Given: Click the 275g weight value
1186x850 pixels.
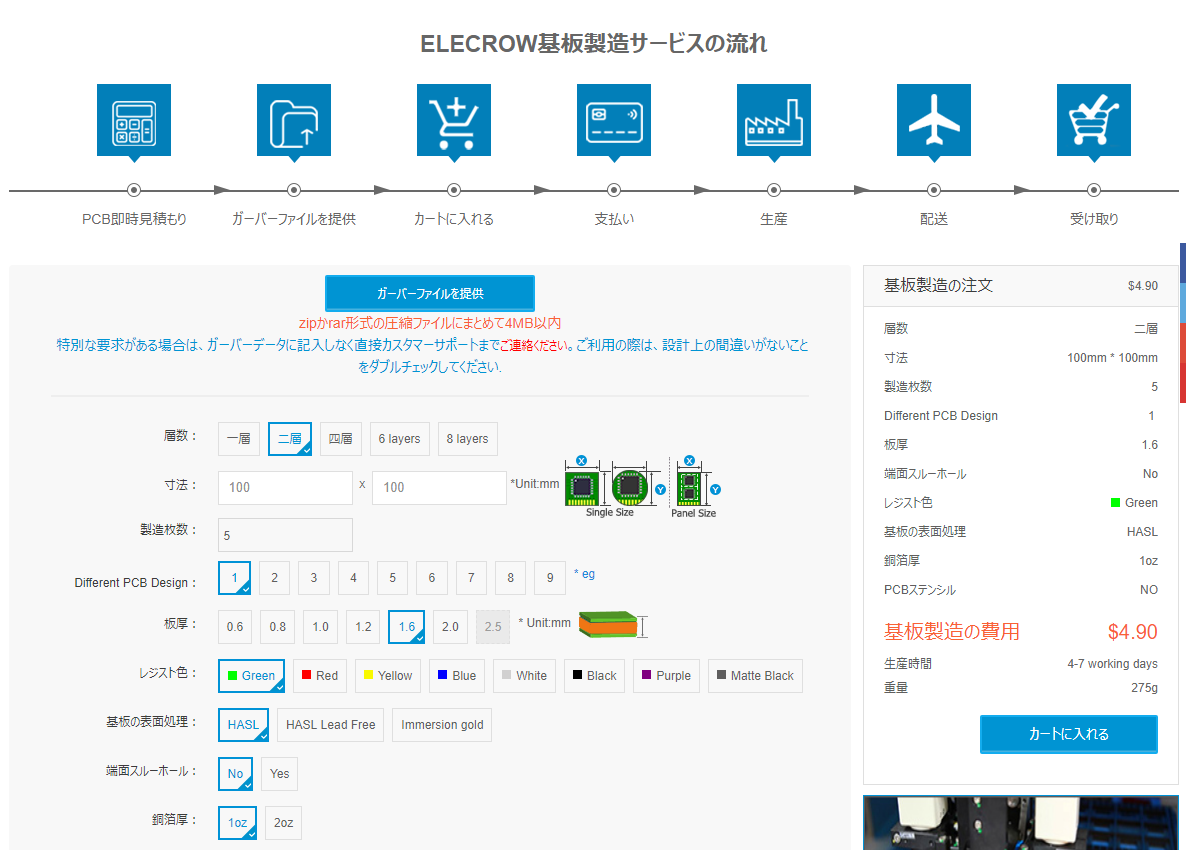Looking at the screenshot, I should point(1144,688).
